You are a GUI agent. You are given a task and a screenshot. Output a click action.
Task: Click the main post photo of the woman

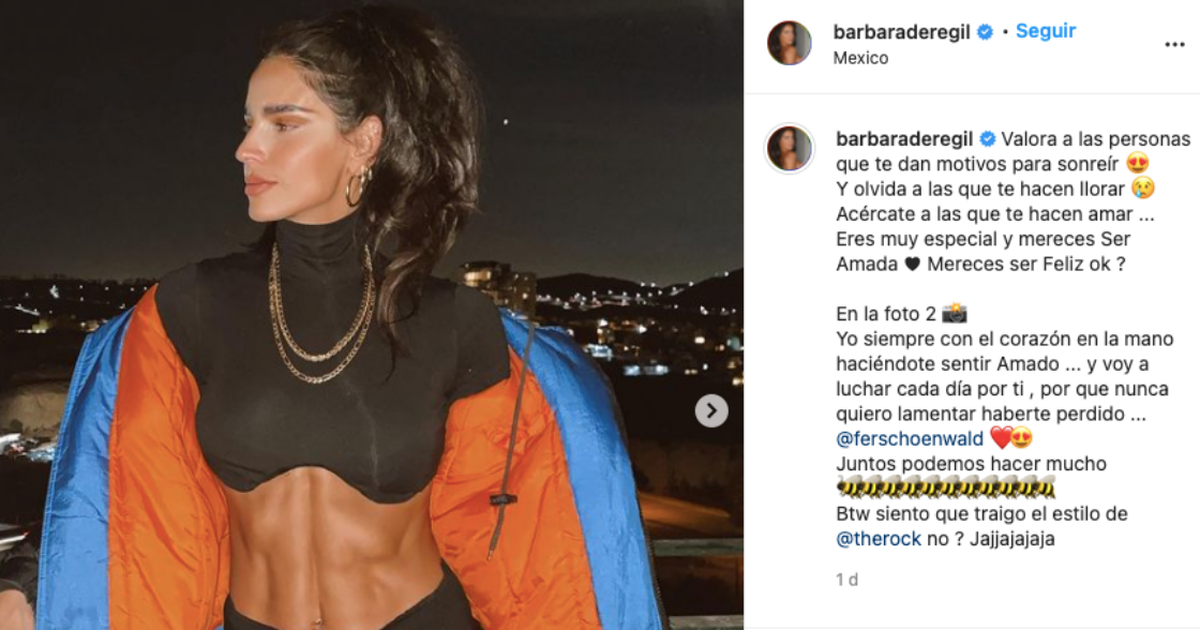371,315
